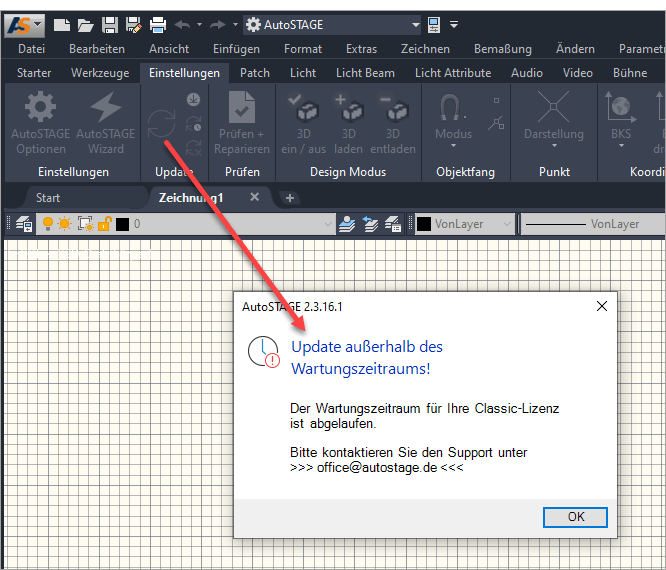Image resolution: width=666 pixels, height=570 pixels.
Task: Toggle 3D ein / aus design mode
Action: pos(303,123)
